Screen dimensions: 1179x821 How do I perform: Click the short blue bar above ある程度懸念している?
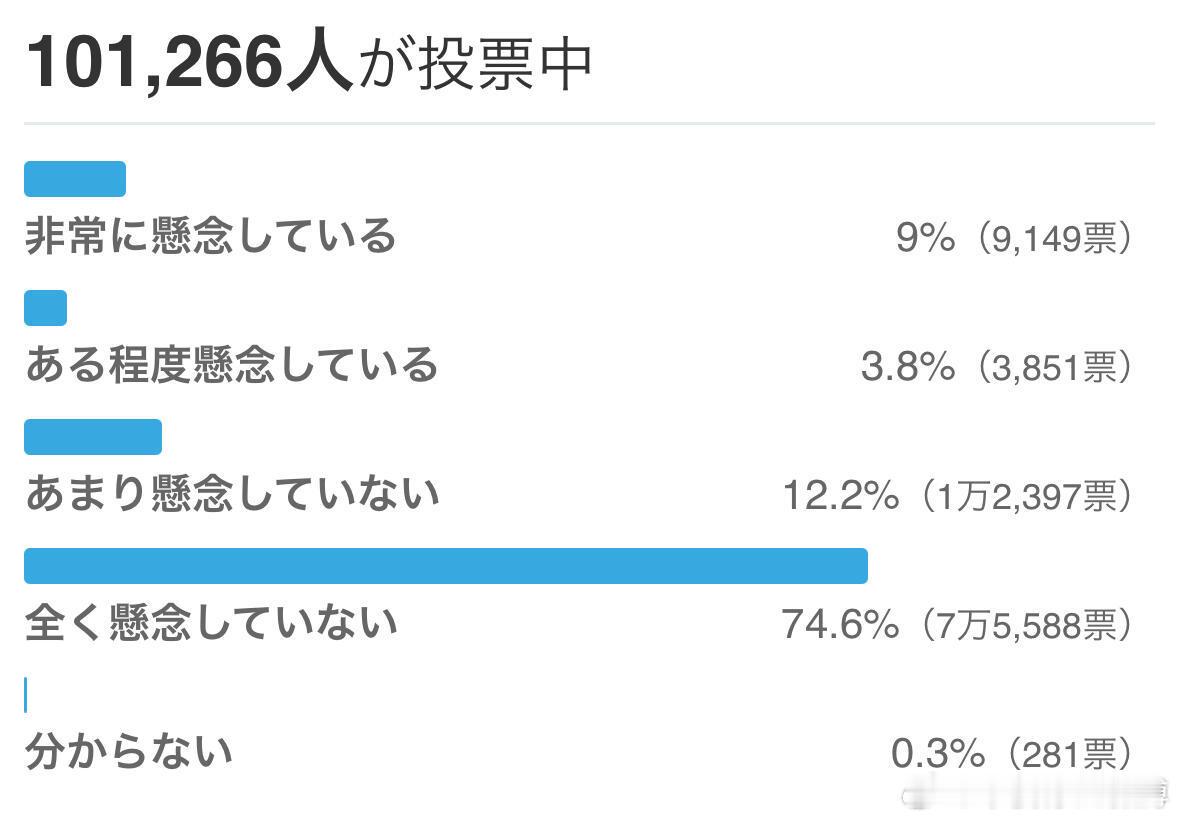(45, 308)
